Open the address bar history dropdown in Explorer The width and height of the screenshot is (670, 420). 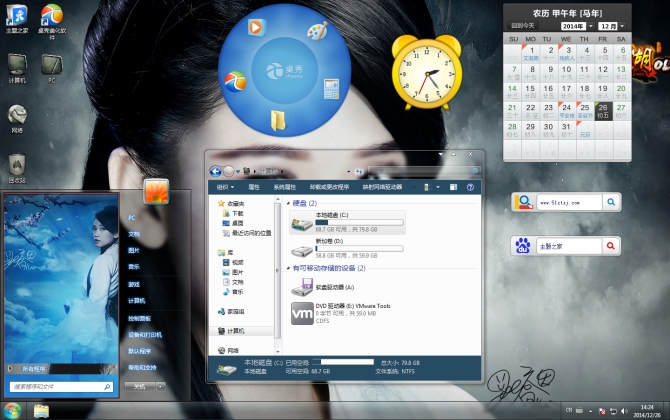pyautogui.click(x=349, y=172)
